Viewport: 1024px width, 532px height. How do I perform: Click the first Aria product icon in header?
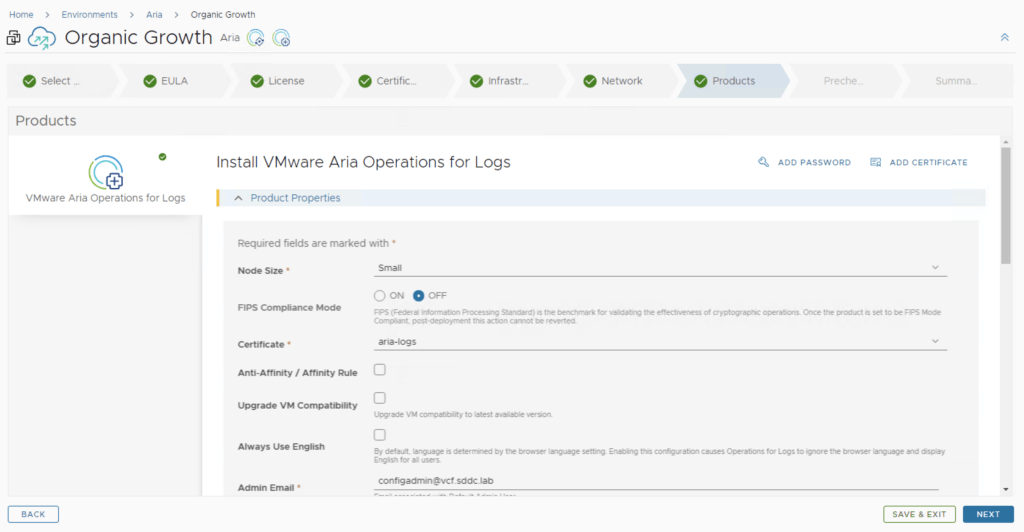coord(256,38)
